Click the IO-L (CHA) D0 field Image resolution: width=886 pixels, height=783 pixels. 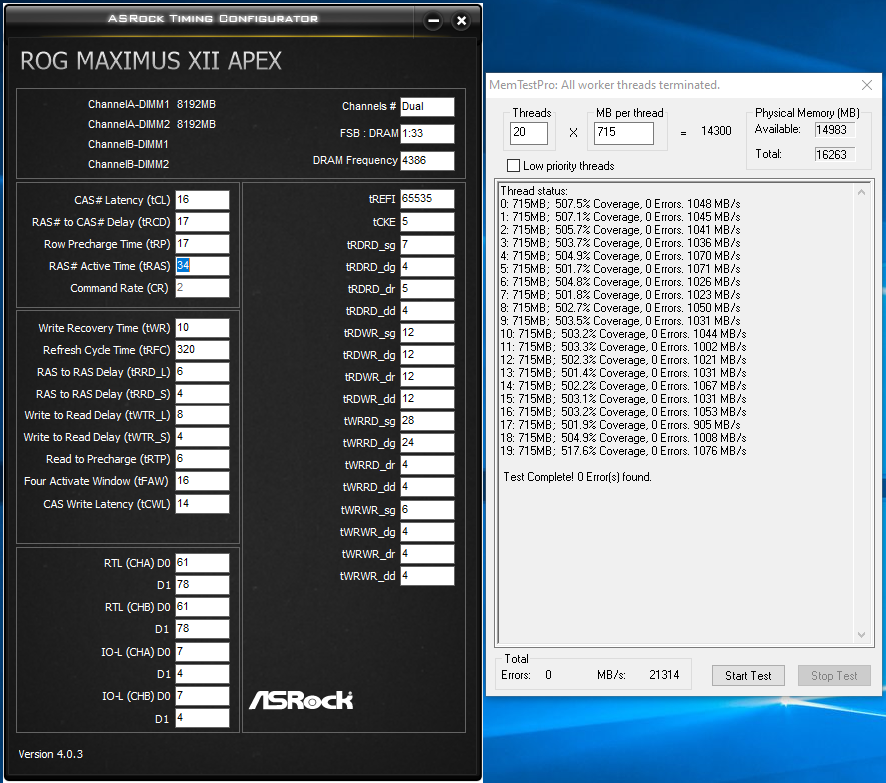click(202, 652)
